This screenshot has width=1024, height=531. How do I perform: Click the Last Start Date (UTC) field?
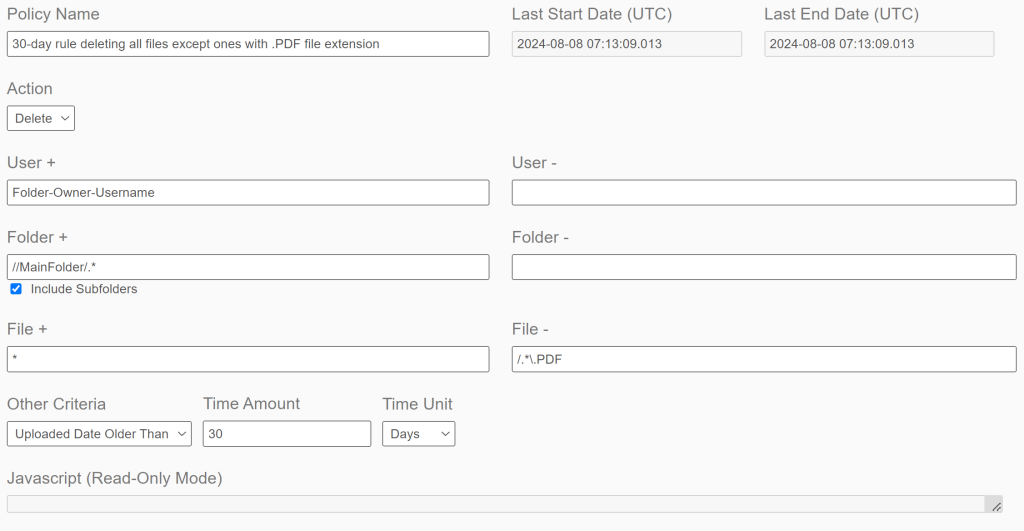pos(627,44)
